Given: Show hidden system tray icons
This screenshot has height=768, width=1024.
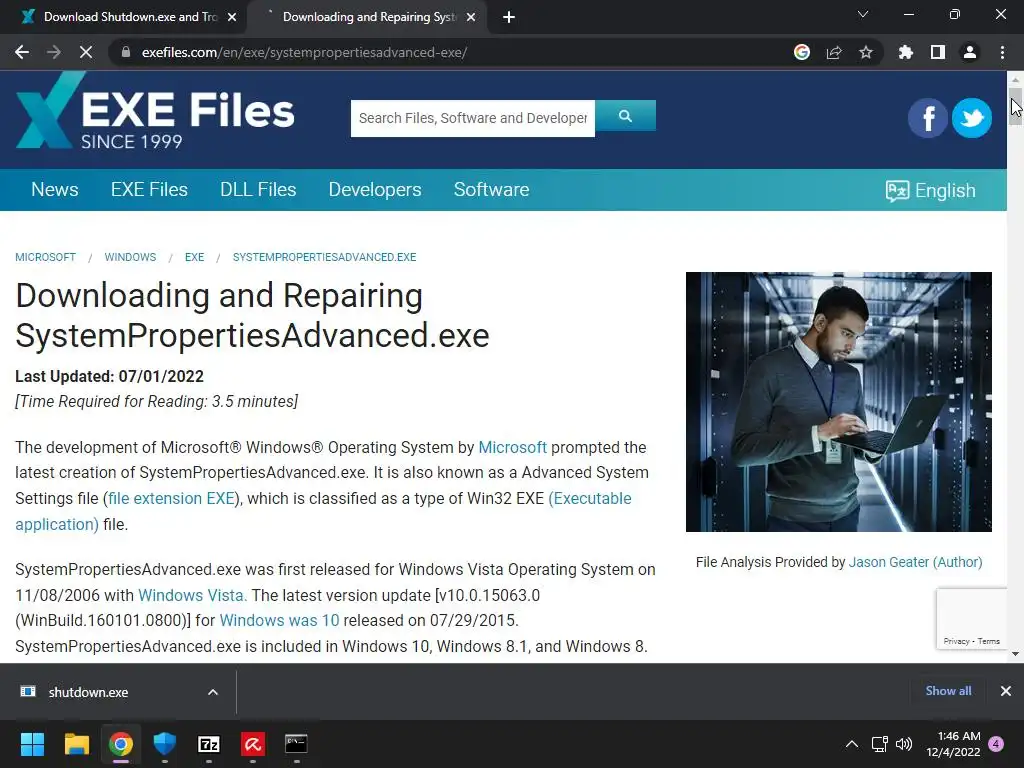Looking at the screenshot, I should pos(852,744).
